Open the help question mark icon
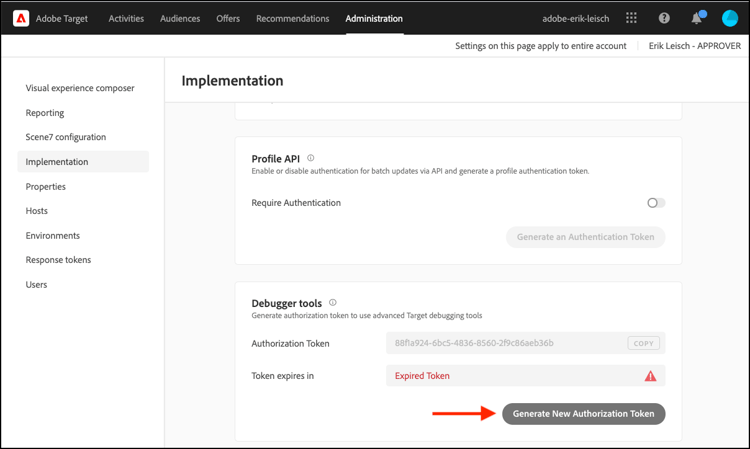Image resolution: width=750 pixels, height=449 pixels. coord(664,18)
